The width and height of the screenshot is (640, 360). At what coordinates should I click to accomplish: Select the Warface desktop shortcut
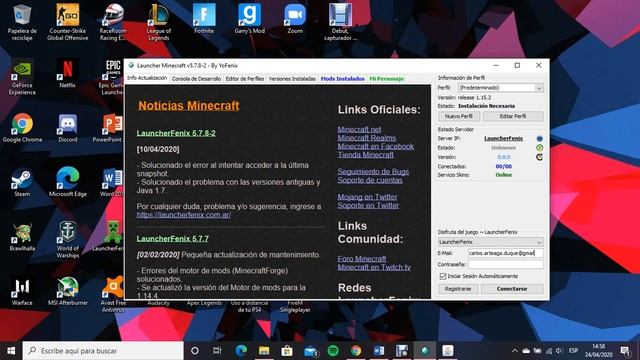(22, 292)
